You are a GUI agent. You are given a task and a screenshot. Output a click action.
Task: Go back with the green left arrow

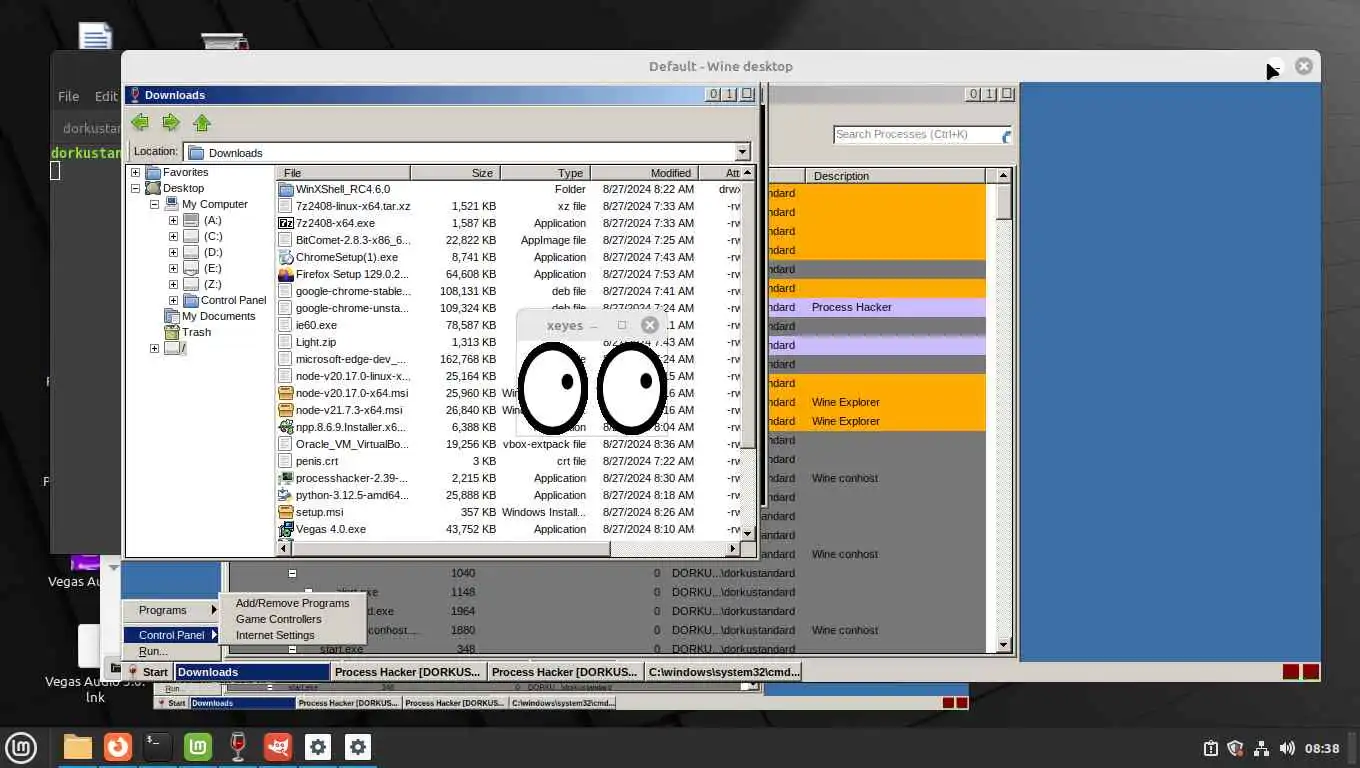pos(140,122)
